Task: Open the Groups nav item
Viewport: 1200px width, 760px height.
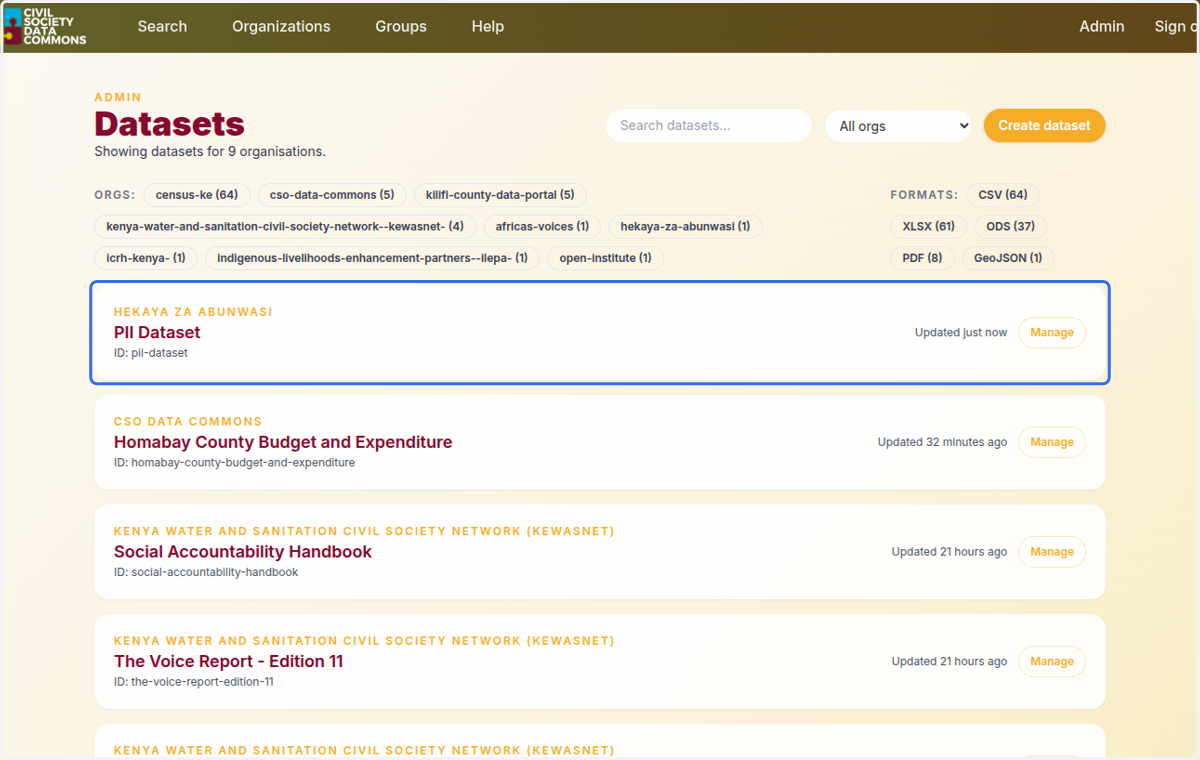Action: pyautogui.click(x=401, y=27)
